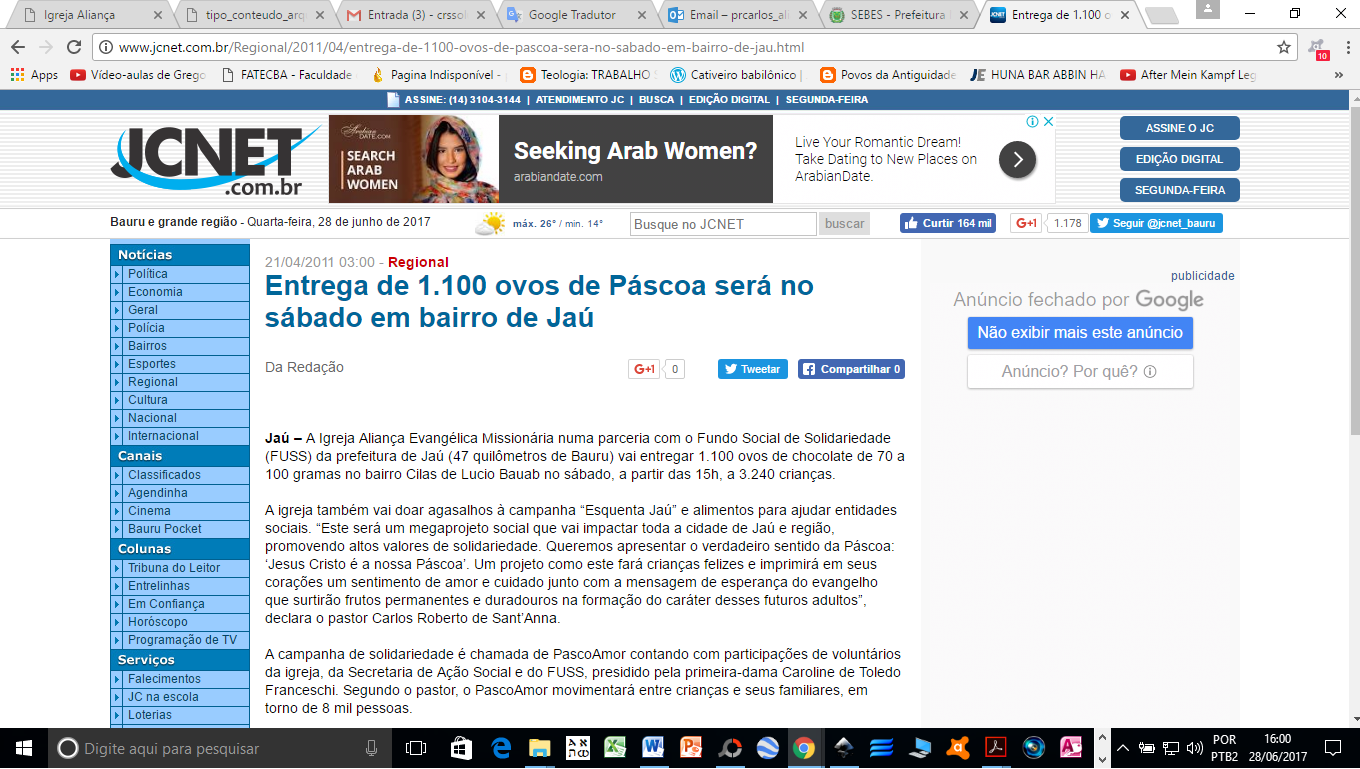Viewport: 1360px width, 769px height.
Task: Bookmark page with the star icon
Action: tap(1284, 47)
